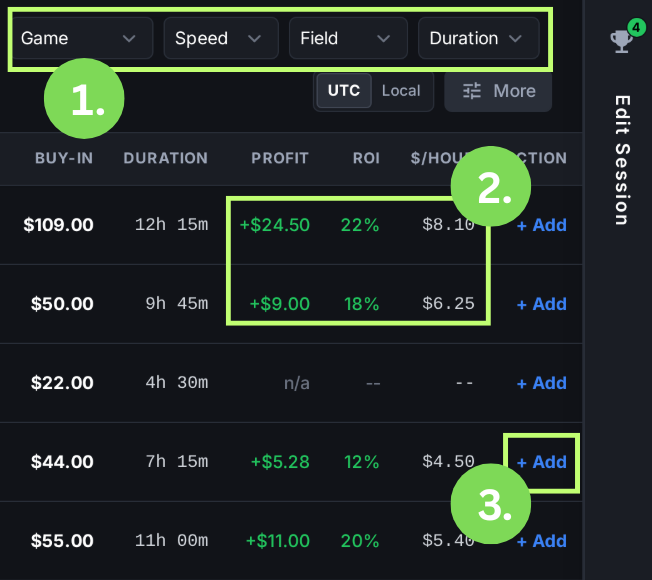This screenshot has width=652, height=580.
Task: Click the sliders icon in More button
Action: click(472, 91)
